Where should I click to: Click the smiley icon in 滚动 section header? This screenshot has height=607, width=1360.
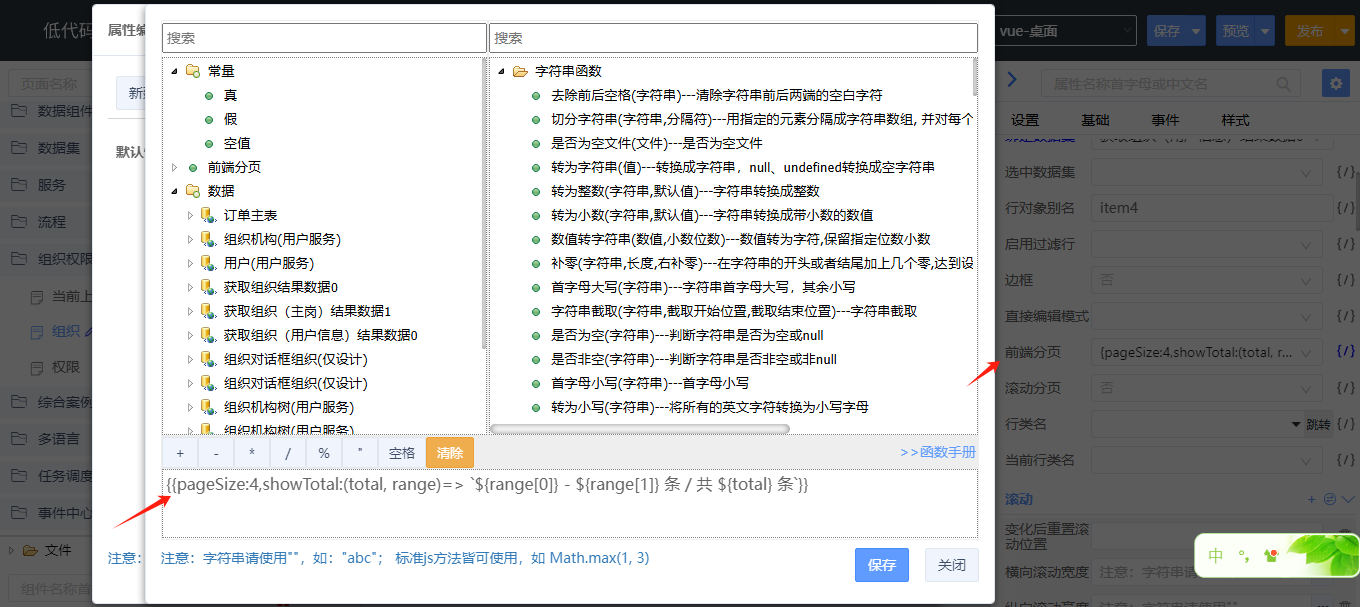1330,499
